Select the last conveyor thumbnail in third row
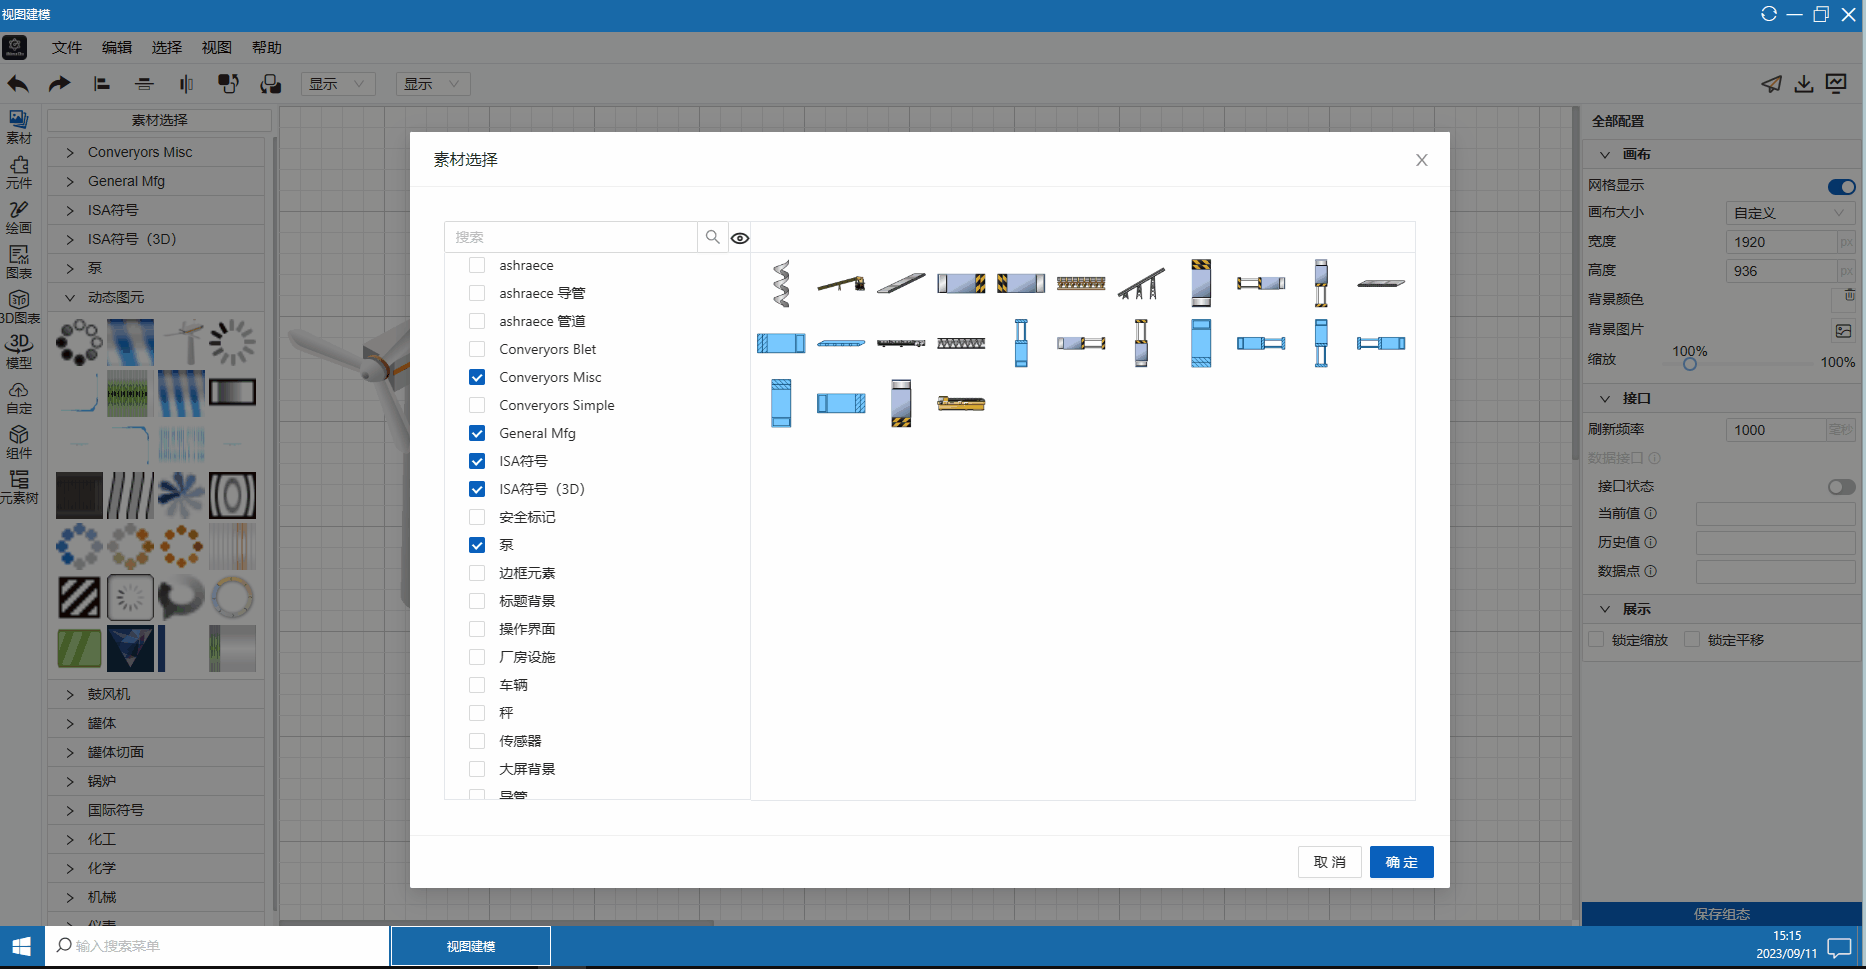 pyautogui.click(x=961, y=403)
